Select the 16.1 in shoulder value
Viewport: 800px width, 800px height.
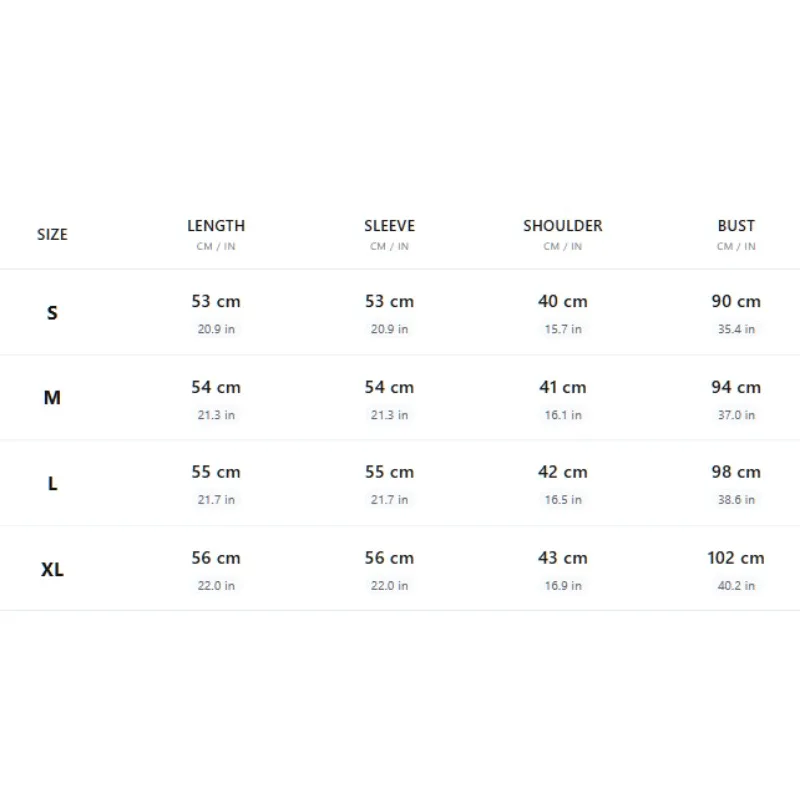click(563, 415)
